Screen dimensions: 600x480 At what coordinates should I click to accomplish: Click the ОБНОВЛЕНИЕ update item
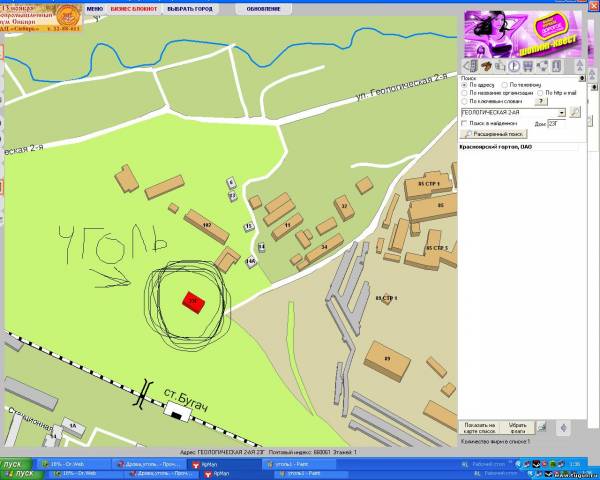(x=263, y=9)
